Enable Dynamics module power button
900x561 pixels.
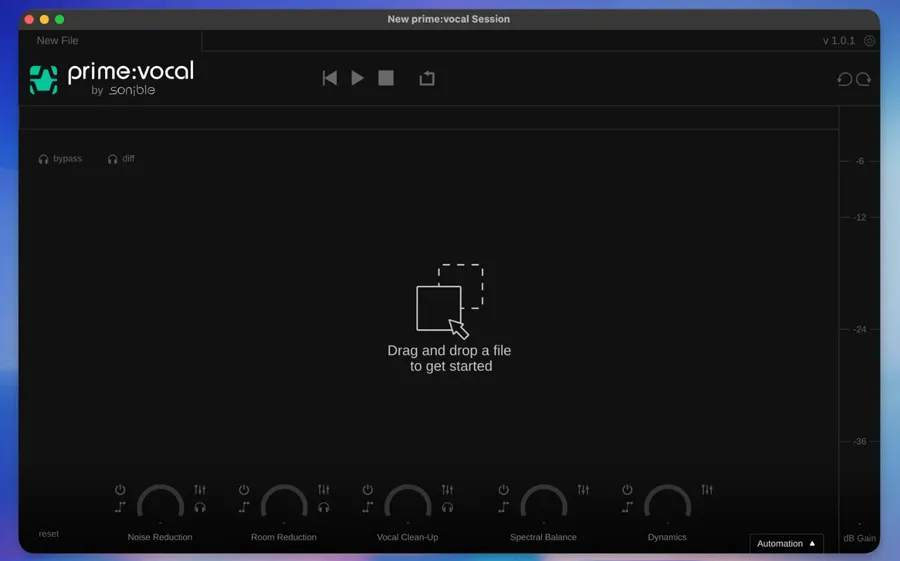(627, 490)
